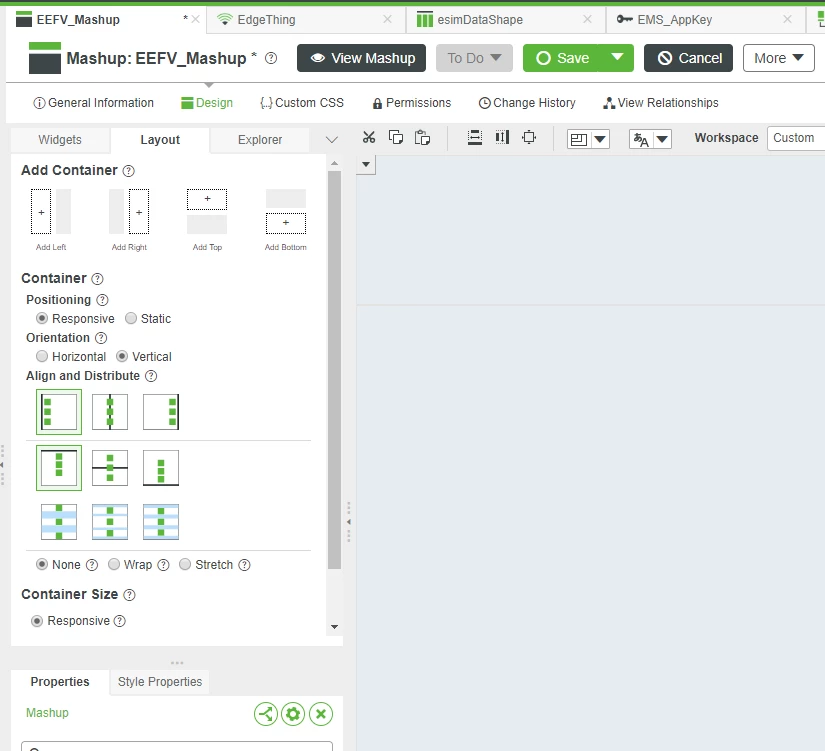Open the Permissions section
Image resolution: width=825 pixels, height=751 pixels.
(412, 103)
